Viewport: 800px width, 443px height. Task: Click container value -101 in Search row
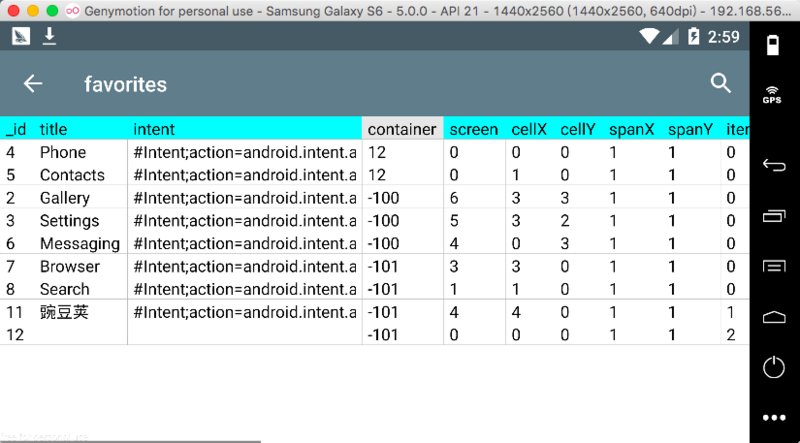click(x=384, y=289)
